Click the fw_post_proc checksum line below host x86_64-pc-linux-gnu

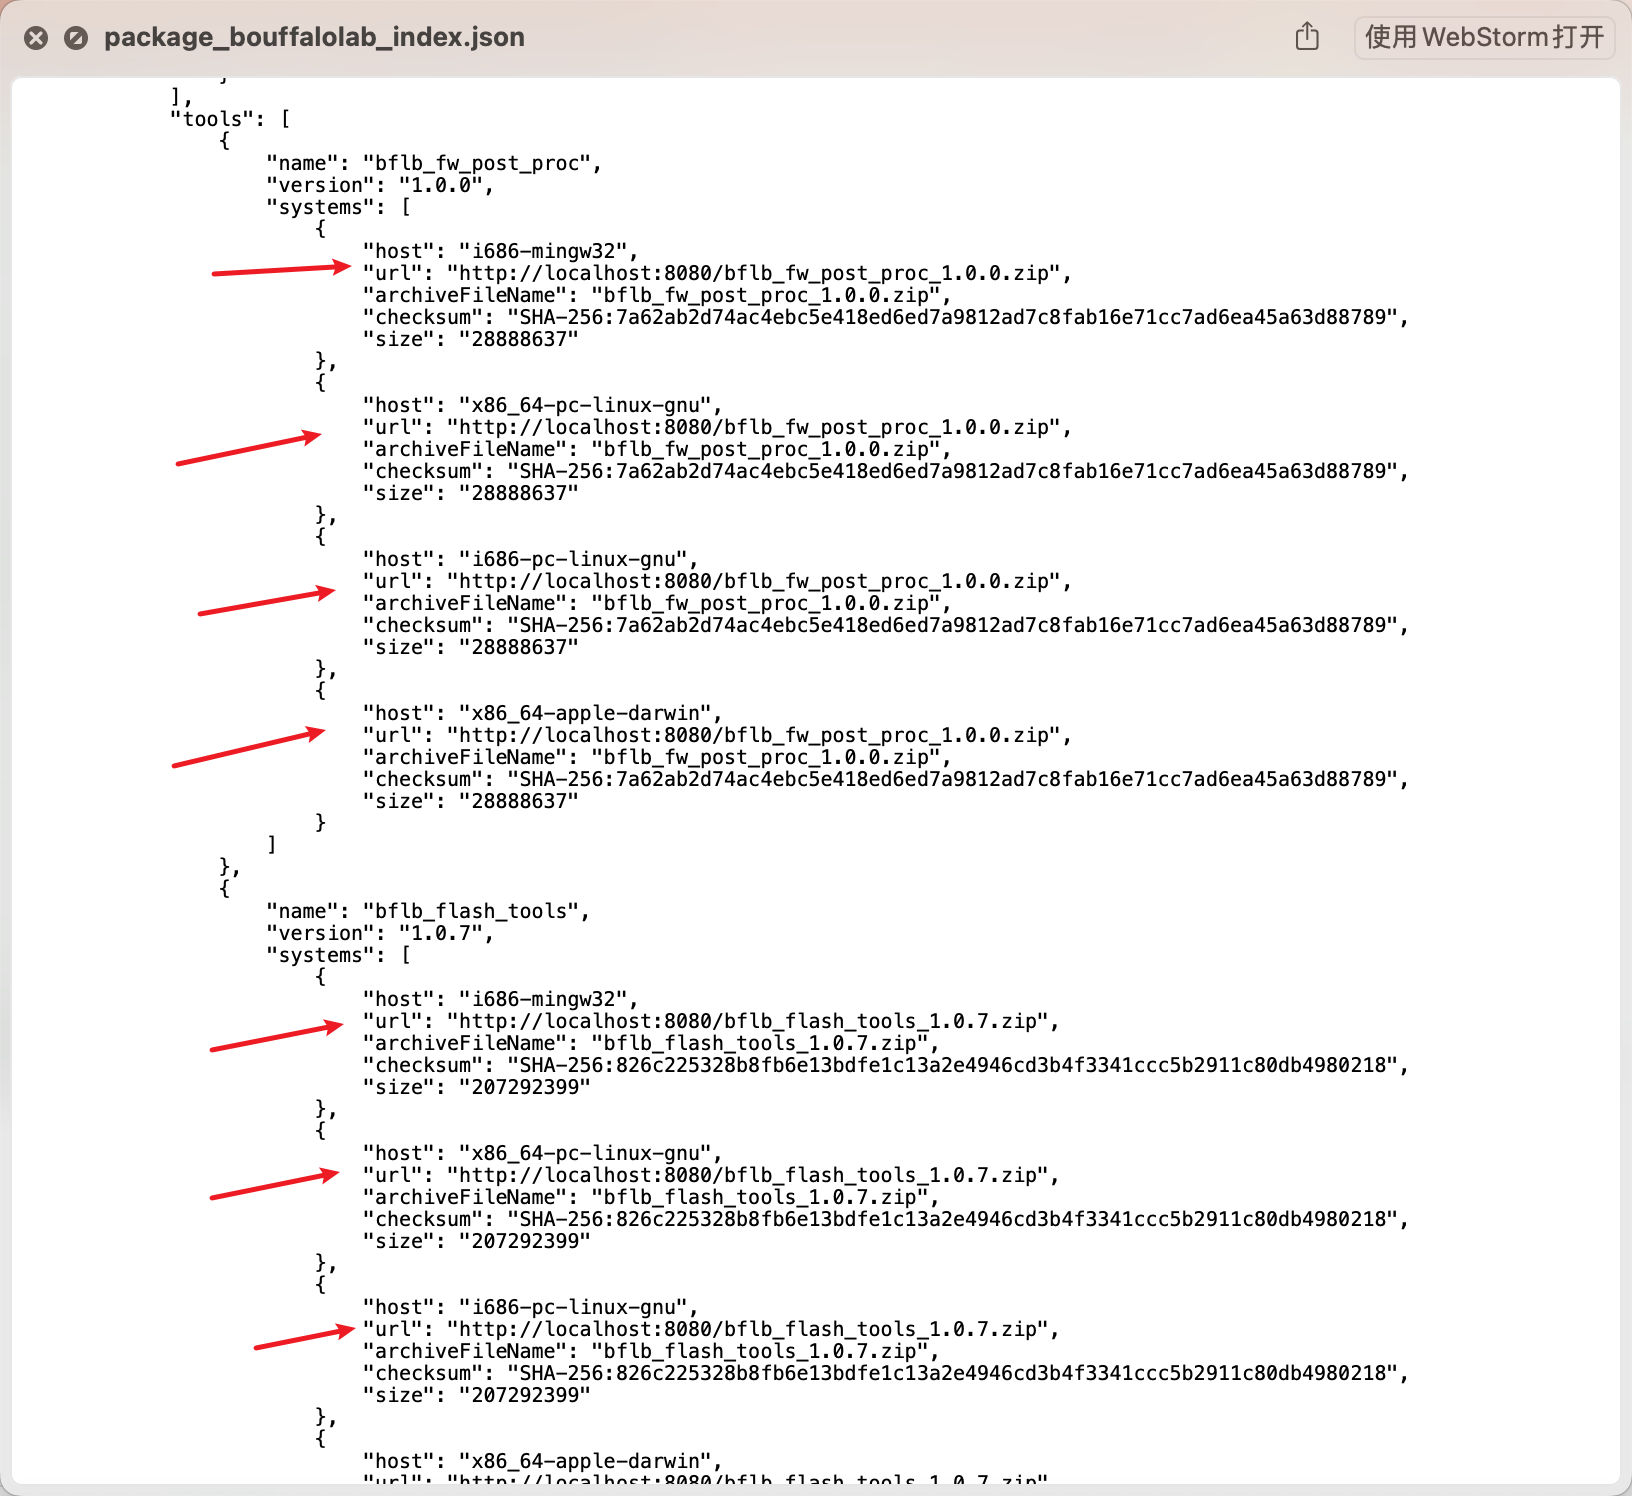click(885, 471)
